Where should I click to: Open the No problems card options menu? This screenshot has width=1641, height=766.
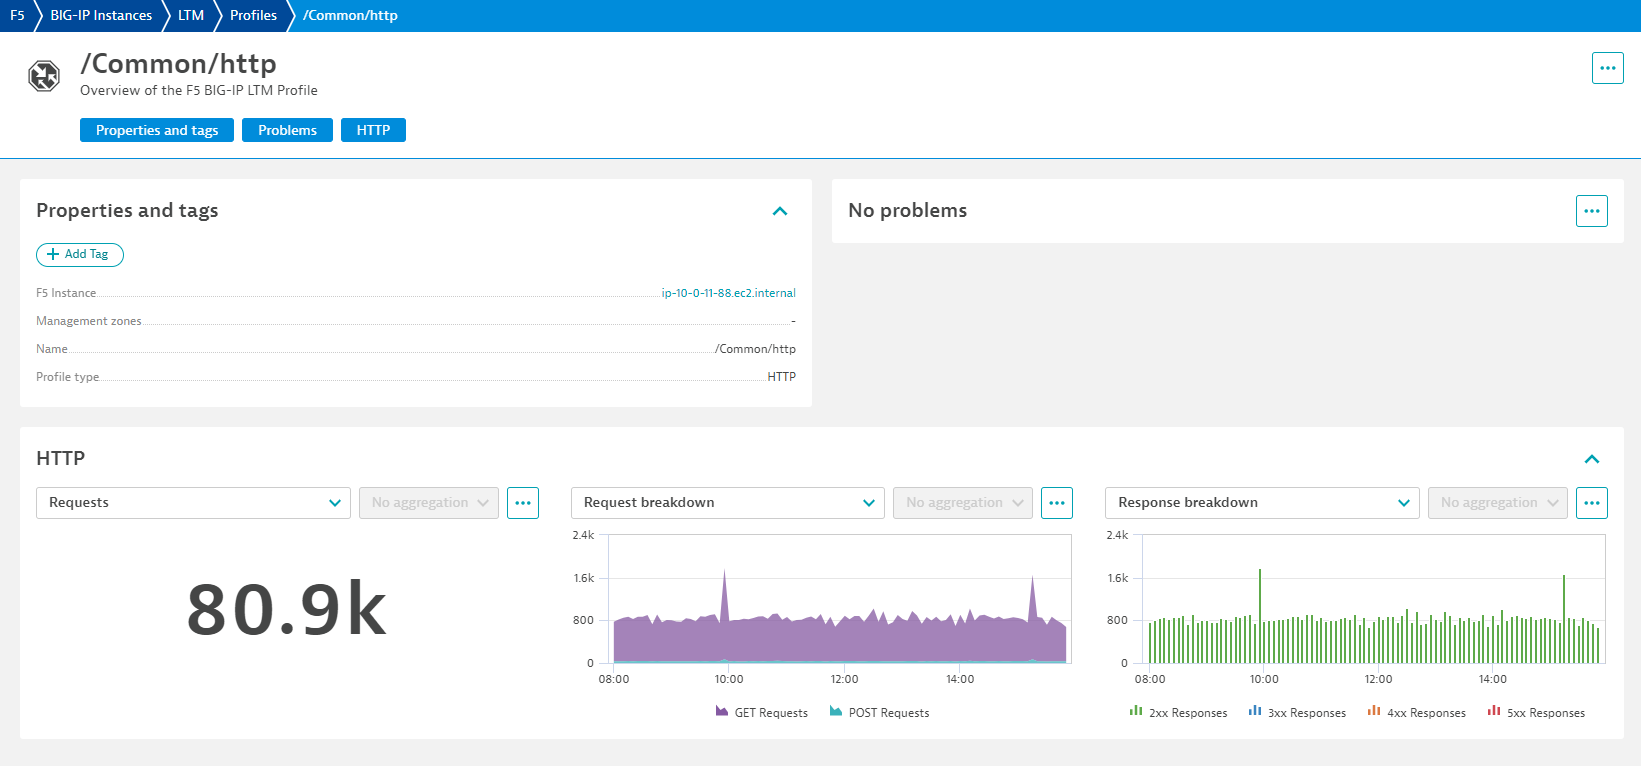1591,211
